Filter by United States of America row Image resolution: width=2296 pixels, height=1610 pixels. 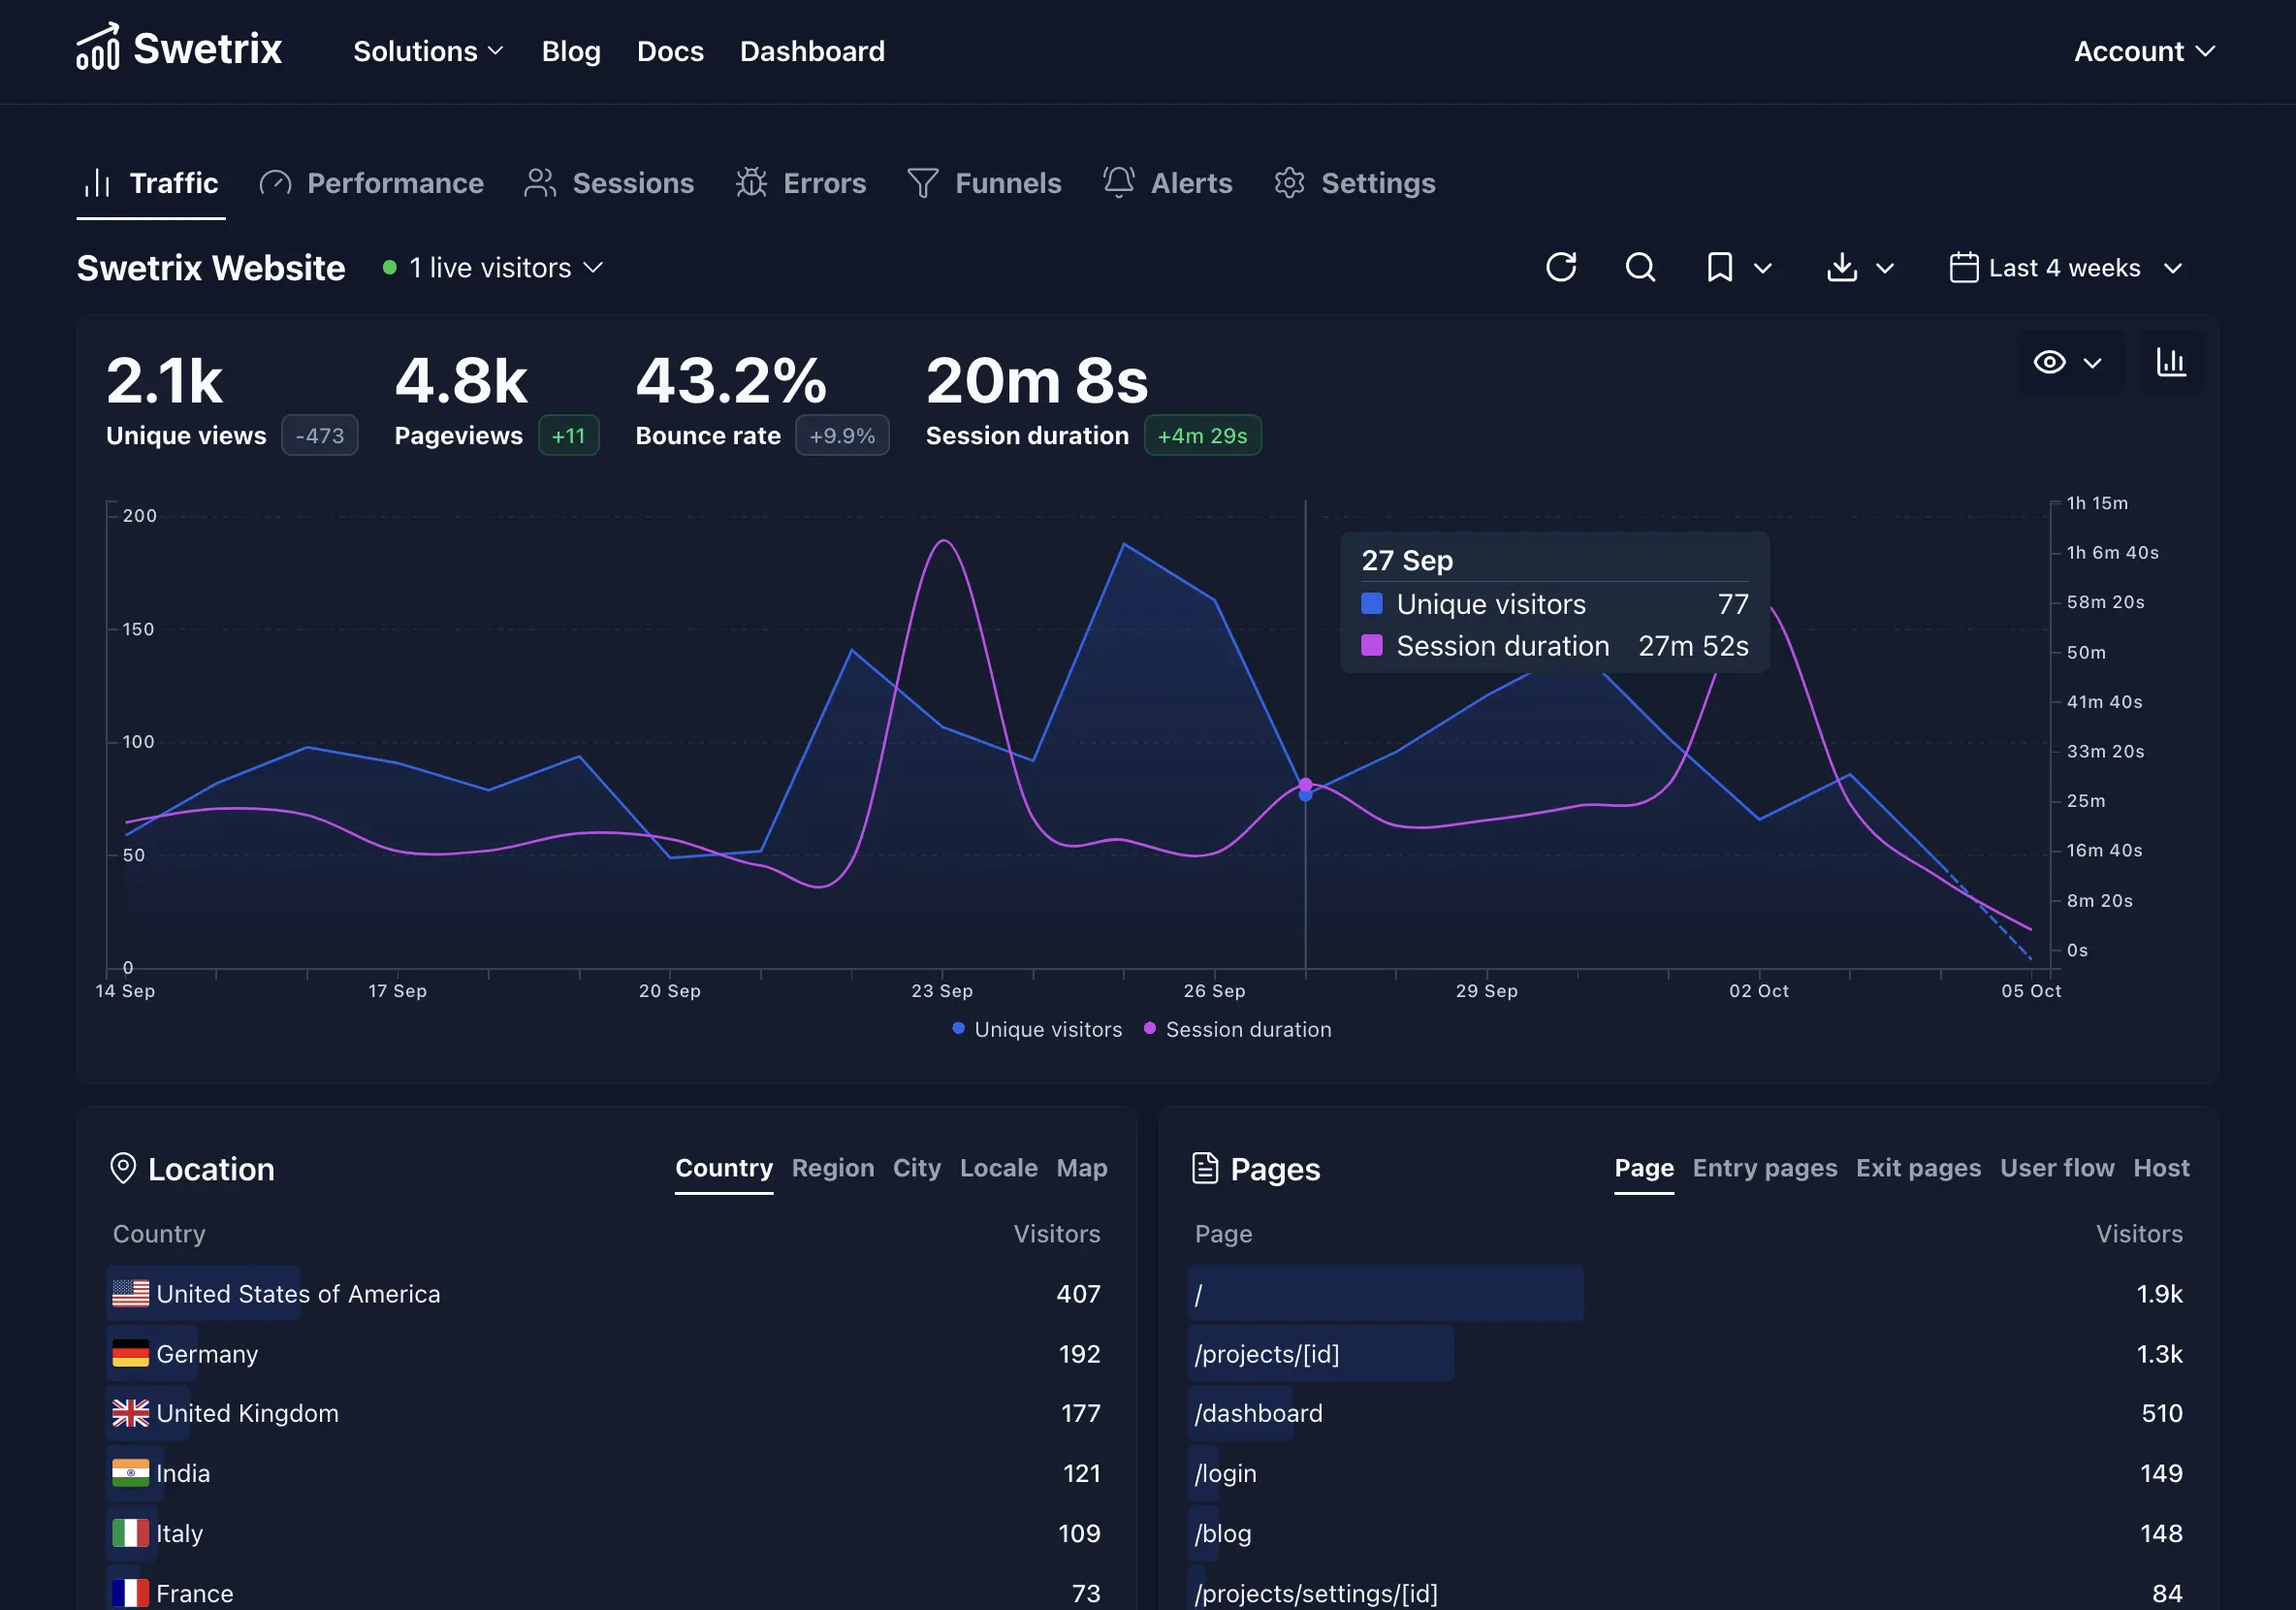pyautogui.click(x=298, y=1294)
